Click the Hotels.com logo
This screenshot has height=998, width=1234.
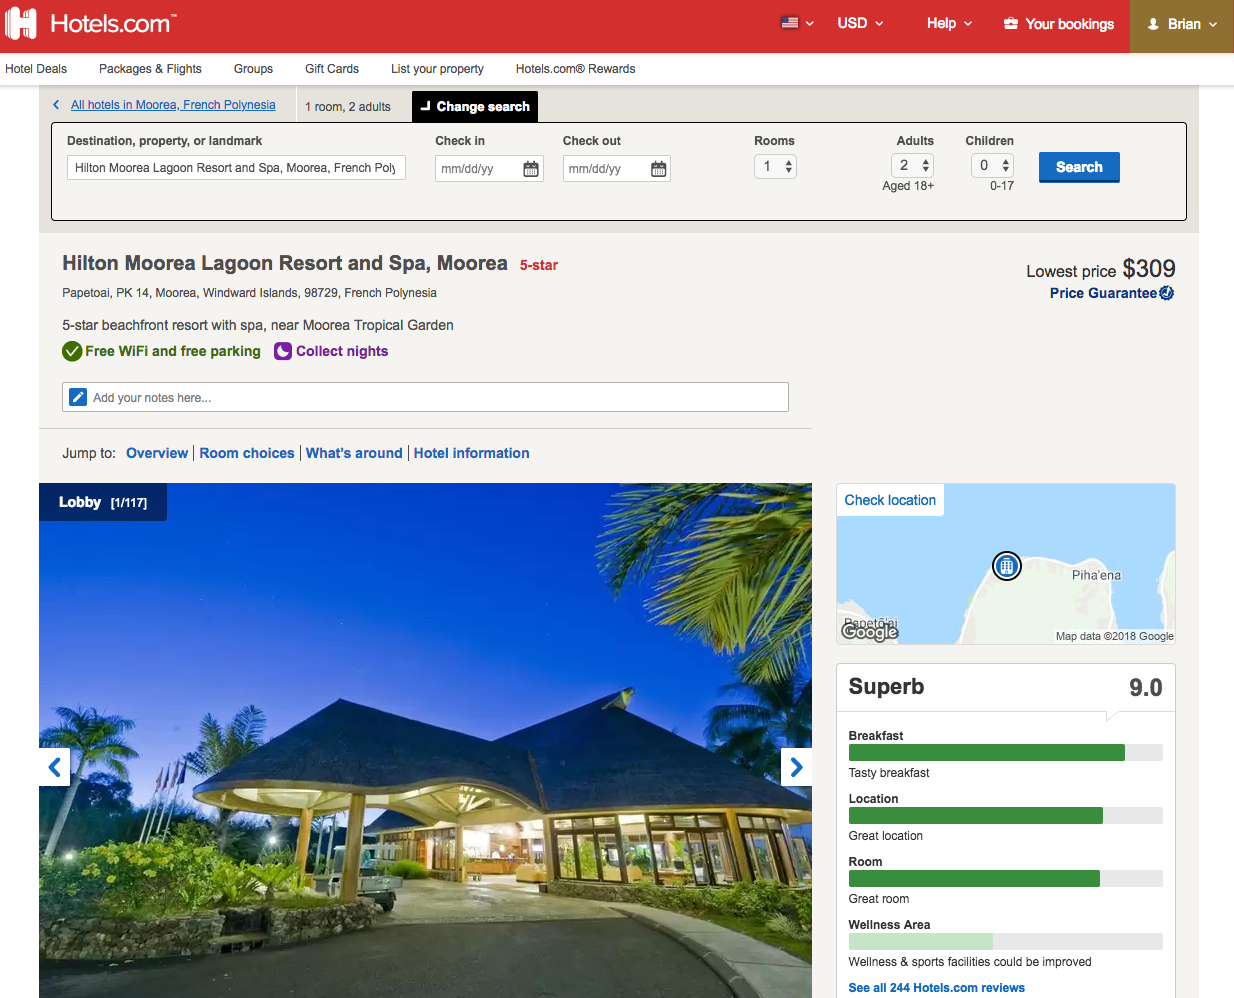91,23
